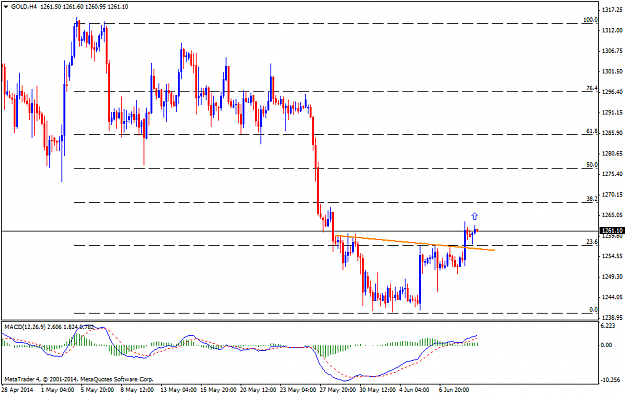
Task: Click the 76.4 Fibonacci level label
Action: point(592,88)
